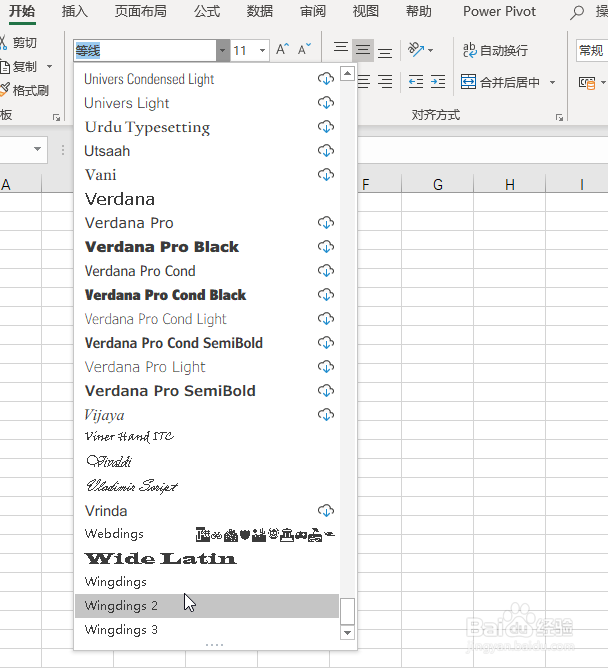Open the name box dropdown arrow
This screenshot has width=608, height=668.
tap(37, 149)
